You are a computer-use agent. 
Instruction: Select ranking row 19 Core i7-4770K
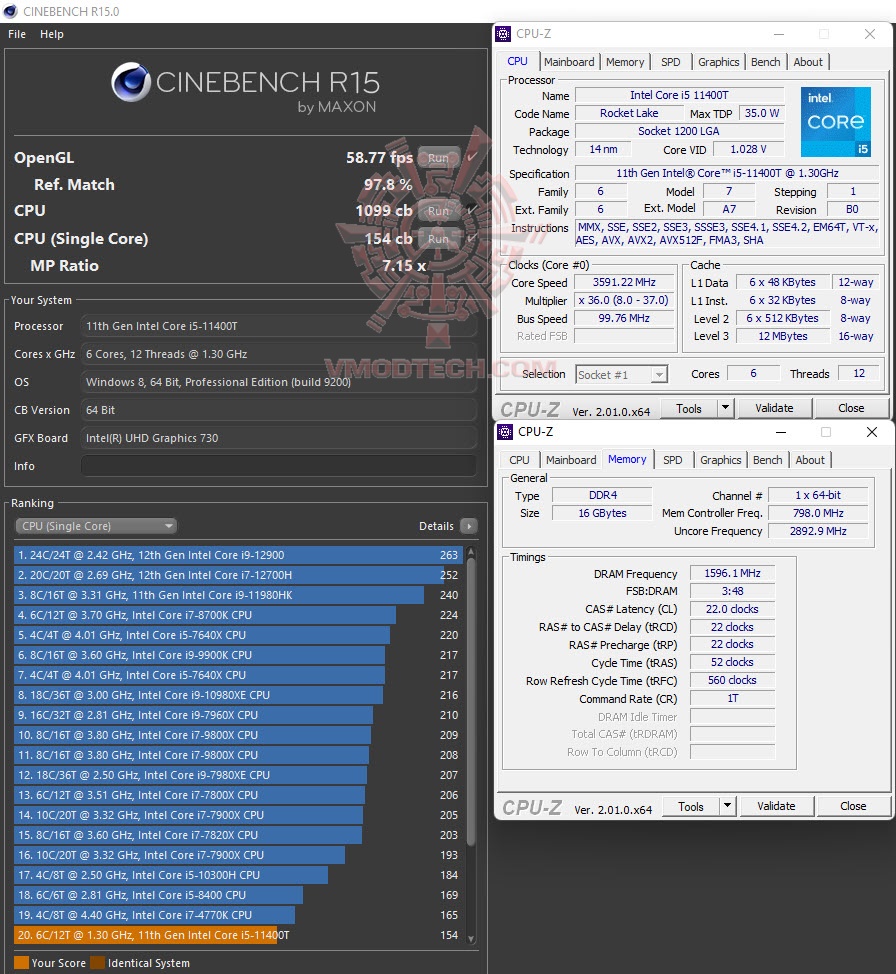[x=237, y=915]
